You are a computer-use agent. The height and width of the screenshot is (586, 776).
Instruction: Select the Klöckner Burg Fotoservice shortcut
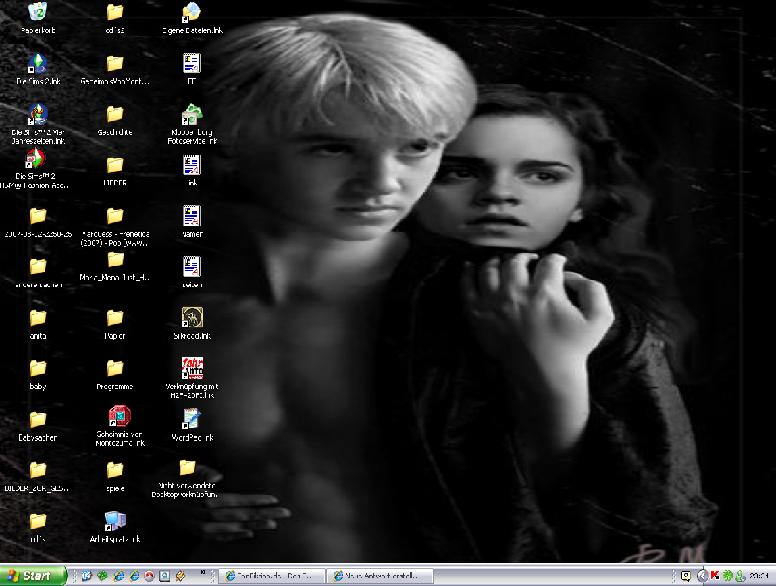click(x=191, y=116)
